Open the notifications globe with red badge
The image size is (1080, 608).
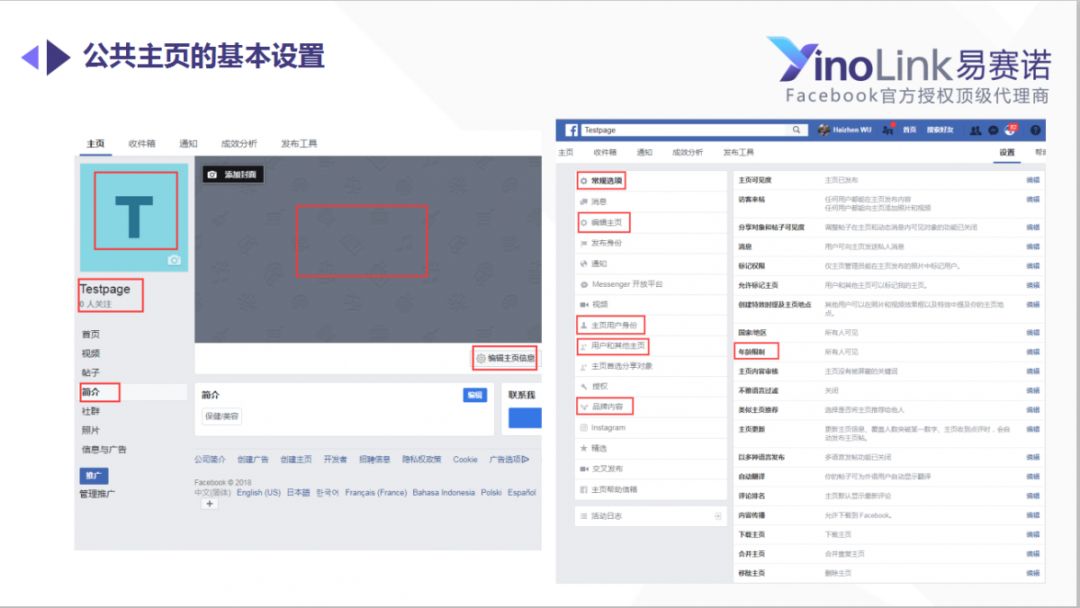(x=1012, y=129)
